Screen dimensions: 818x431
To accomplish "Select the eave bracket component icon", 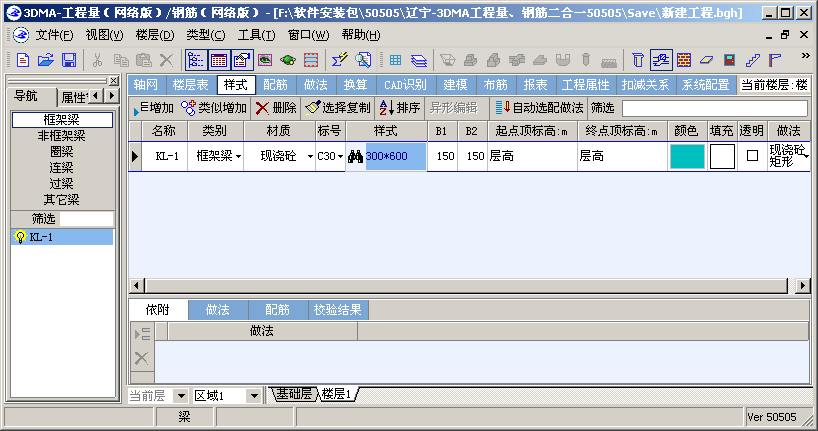I will pyautogui.click(x=775, y=60).
